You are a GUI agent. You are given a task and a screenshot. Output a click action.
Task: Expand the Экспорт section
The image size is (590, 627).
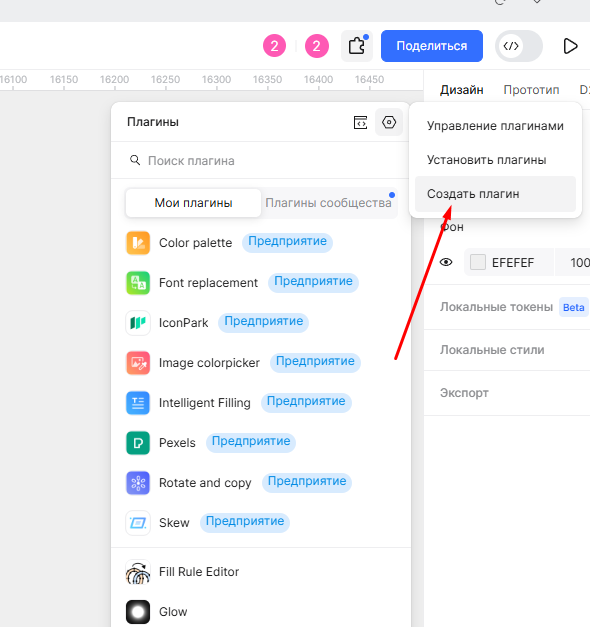464,393
